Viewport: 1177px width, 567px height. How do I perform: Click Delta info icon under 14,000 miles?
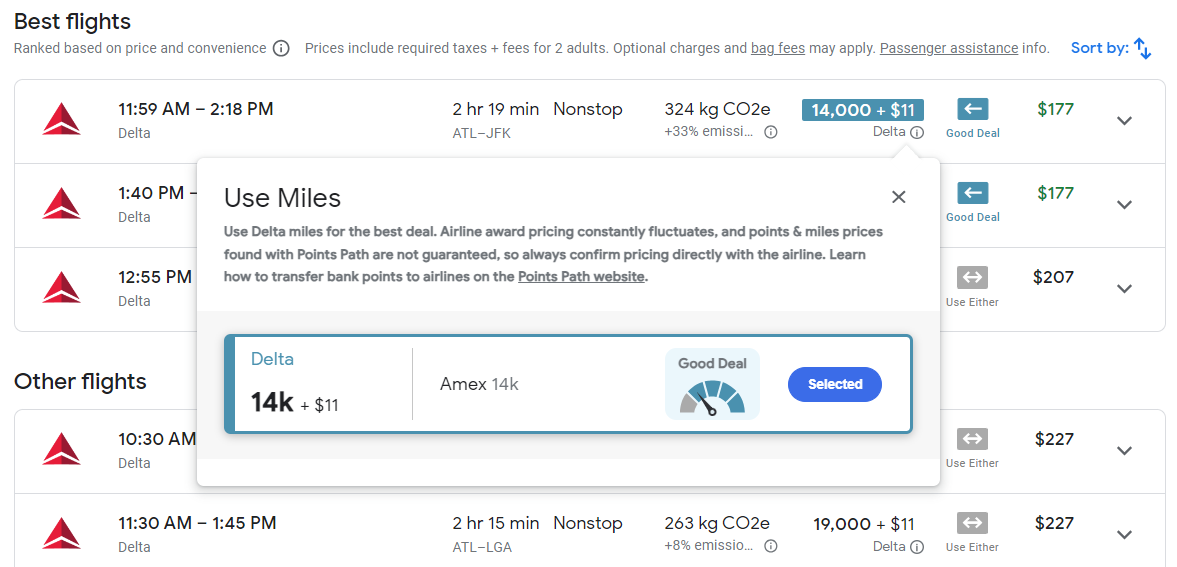point(917,132)
